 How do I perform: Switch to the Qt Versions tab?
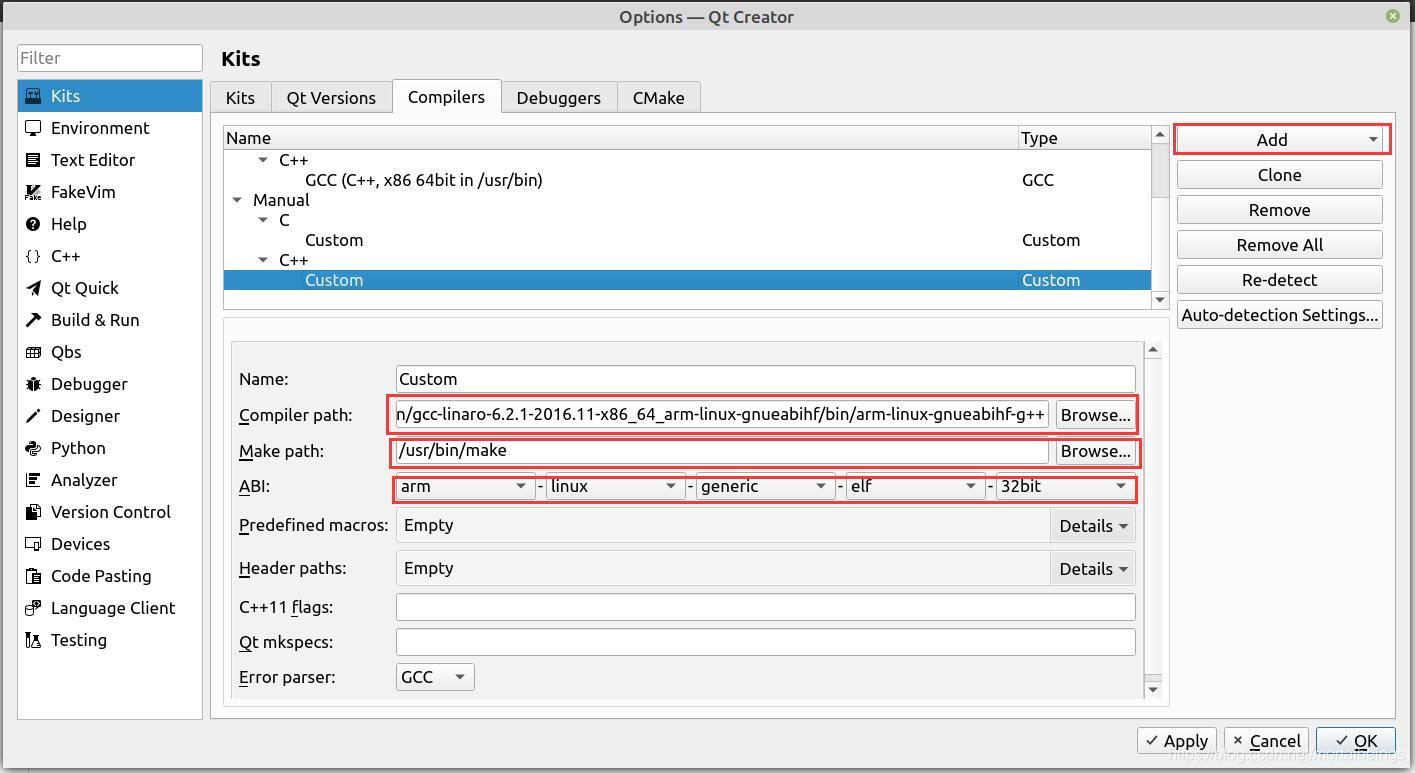point(331,97)
